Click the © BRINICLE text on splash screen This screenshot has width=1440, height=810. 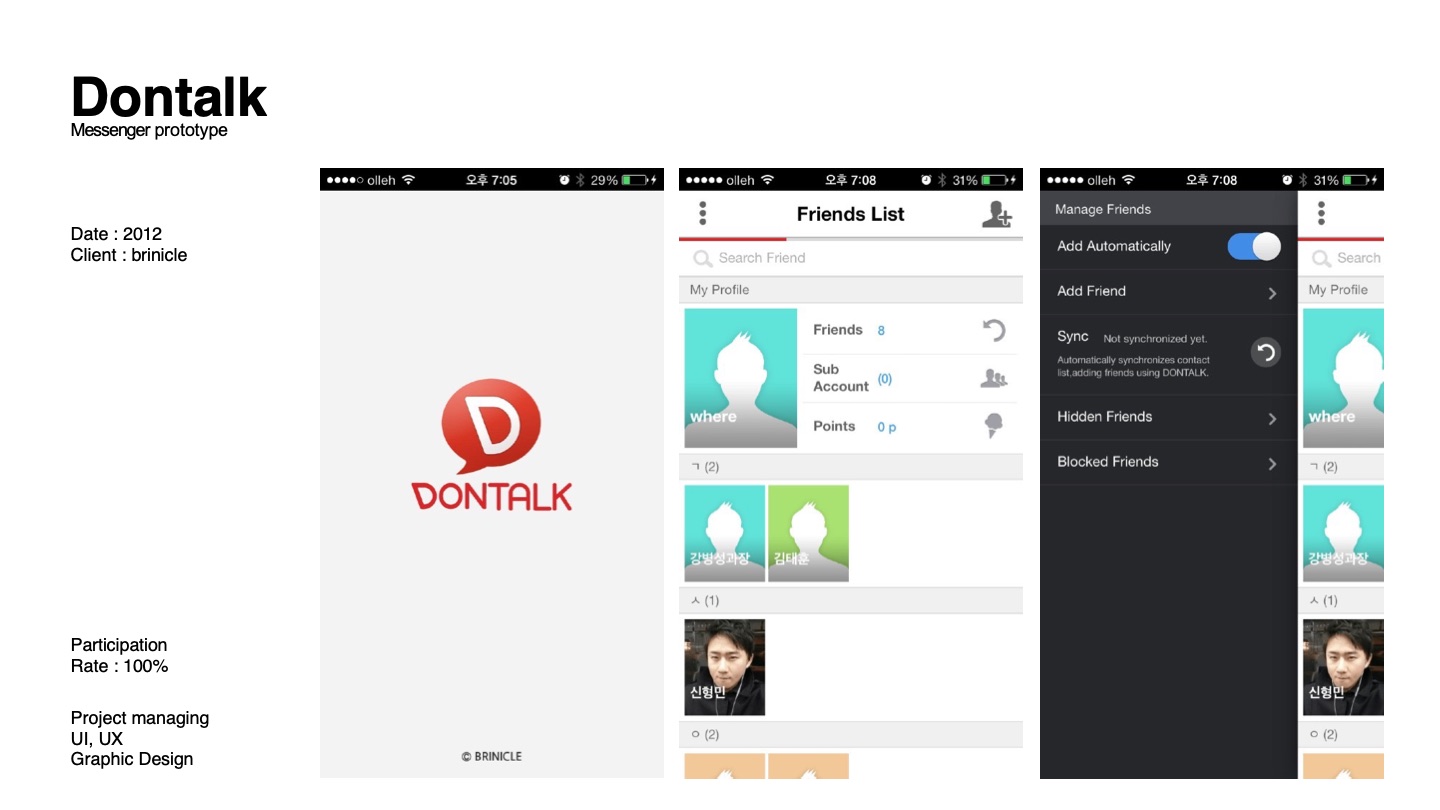(x=492, y=756)
